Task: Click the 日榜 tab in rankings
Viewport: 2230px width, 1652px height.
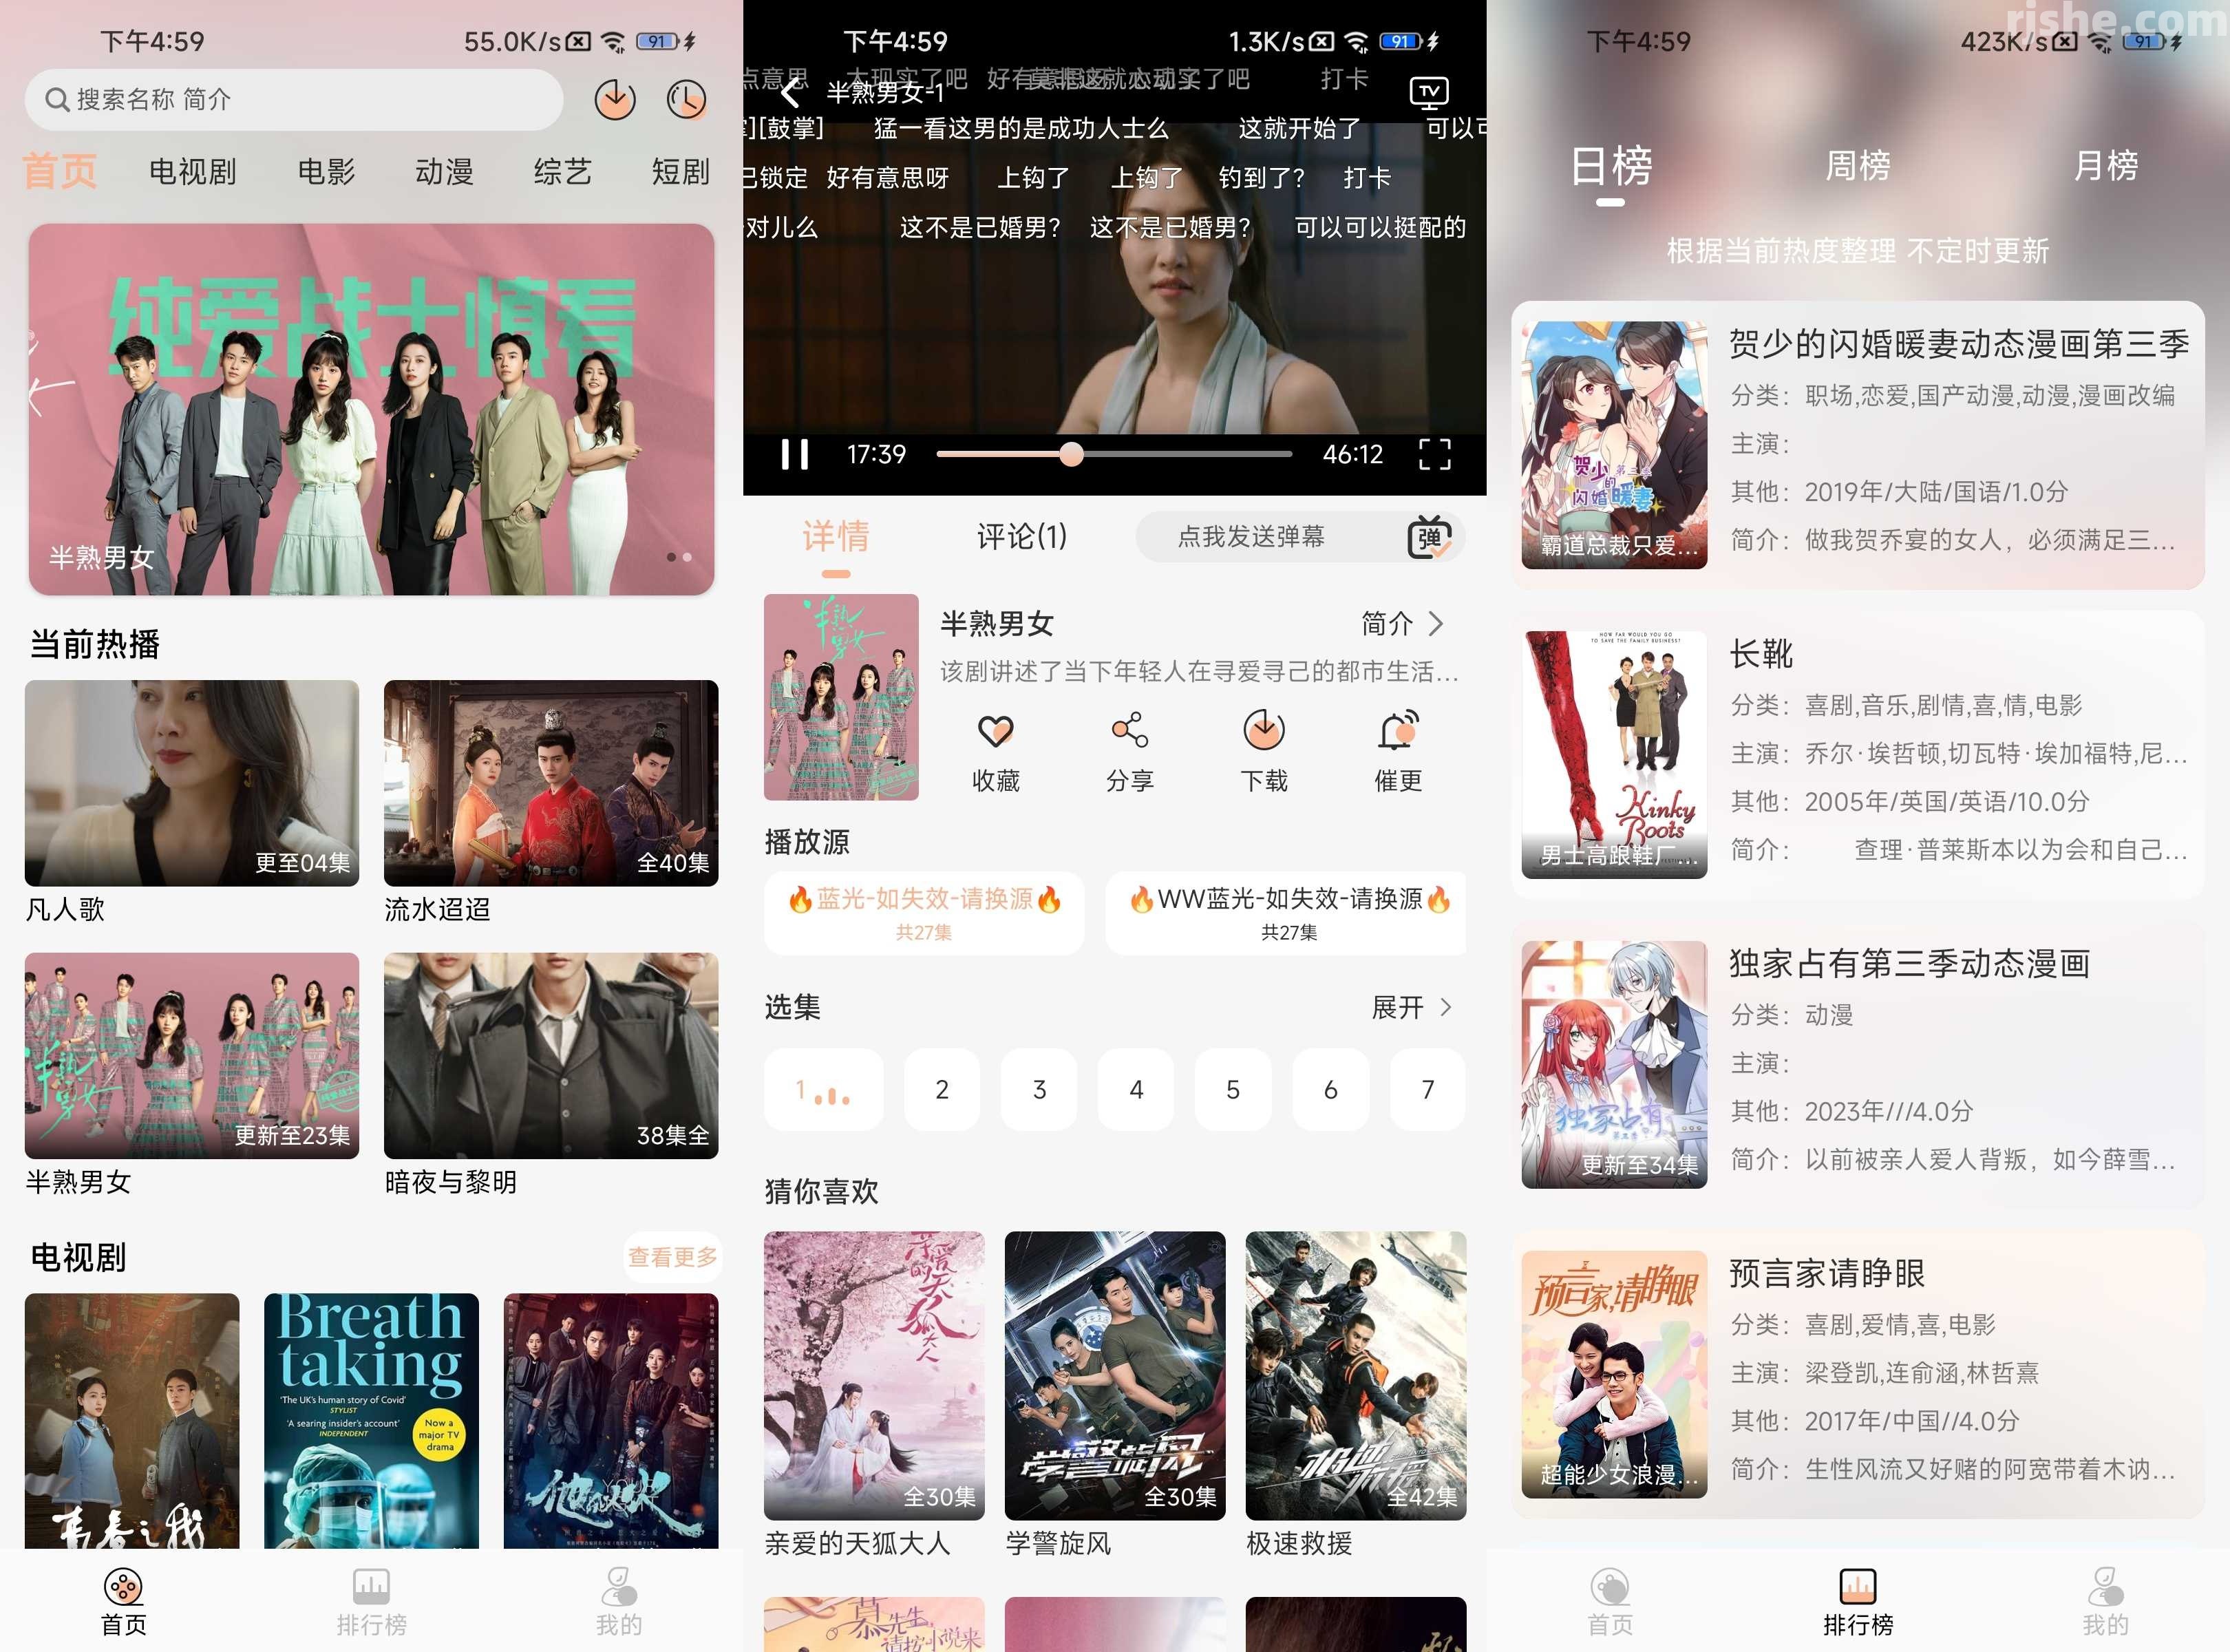Action: click(1614, 170)
